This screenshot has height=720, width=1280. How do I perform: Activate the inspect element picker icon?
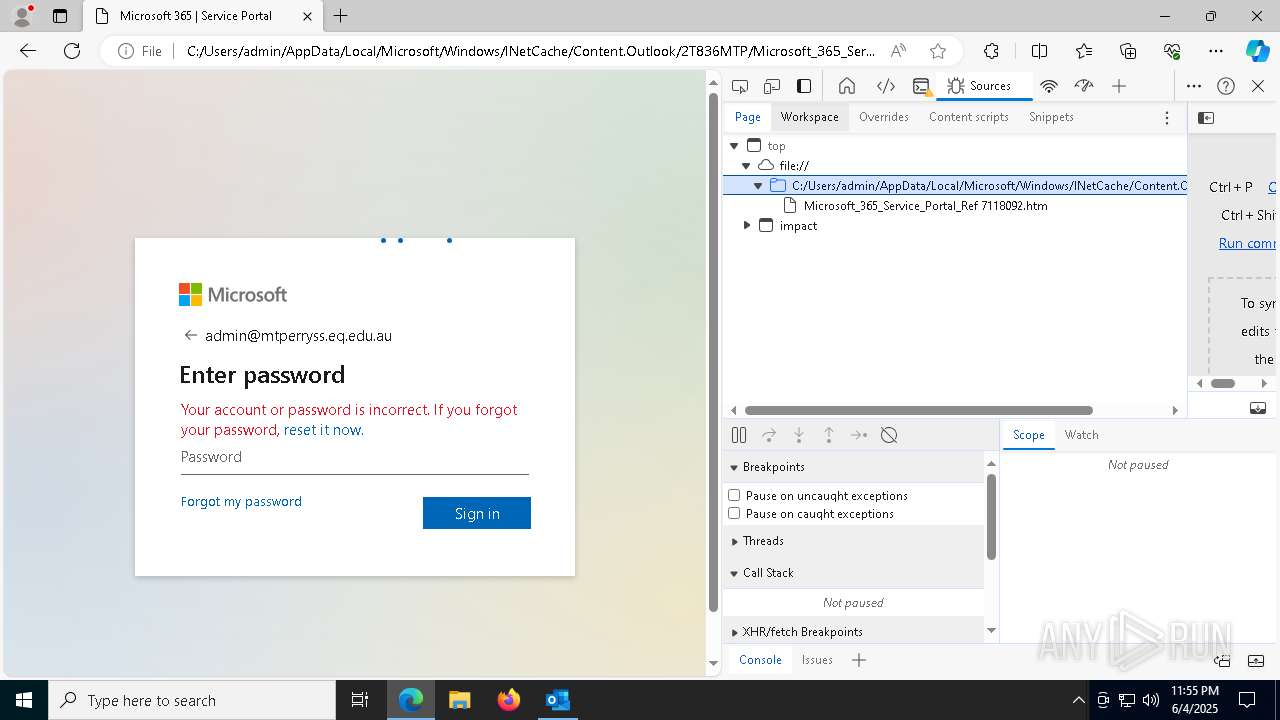740,86
